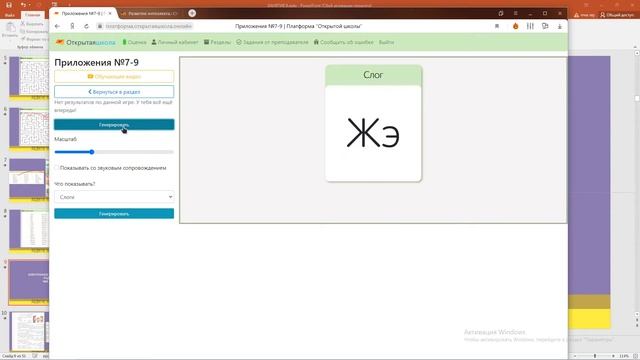The height and width of the screenshot is (360, 640).
Task: Click PowerPoint Общий доступ button
Action: 617,15
